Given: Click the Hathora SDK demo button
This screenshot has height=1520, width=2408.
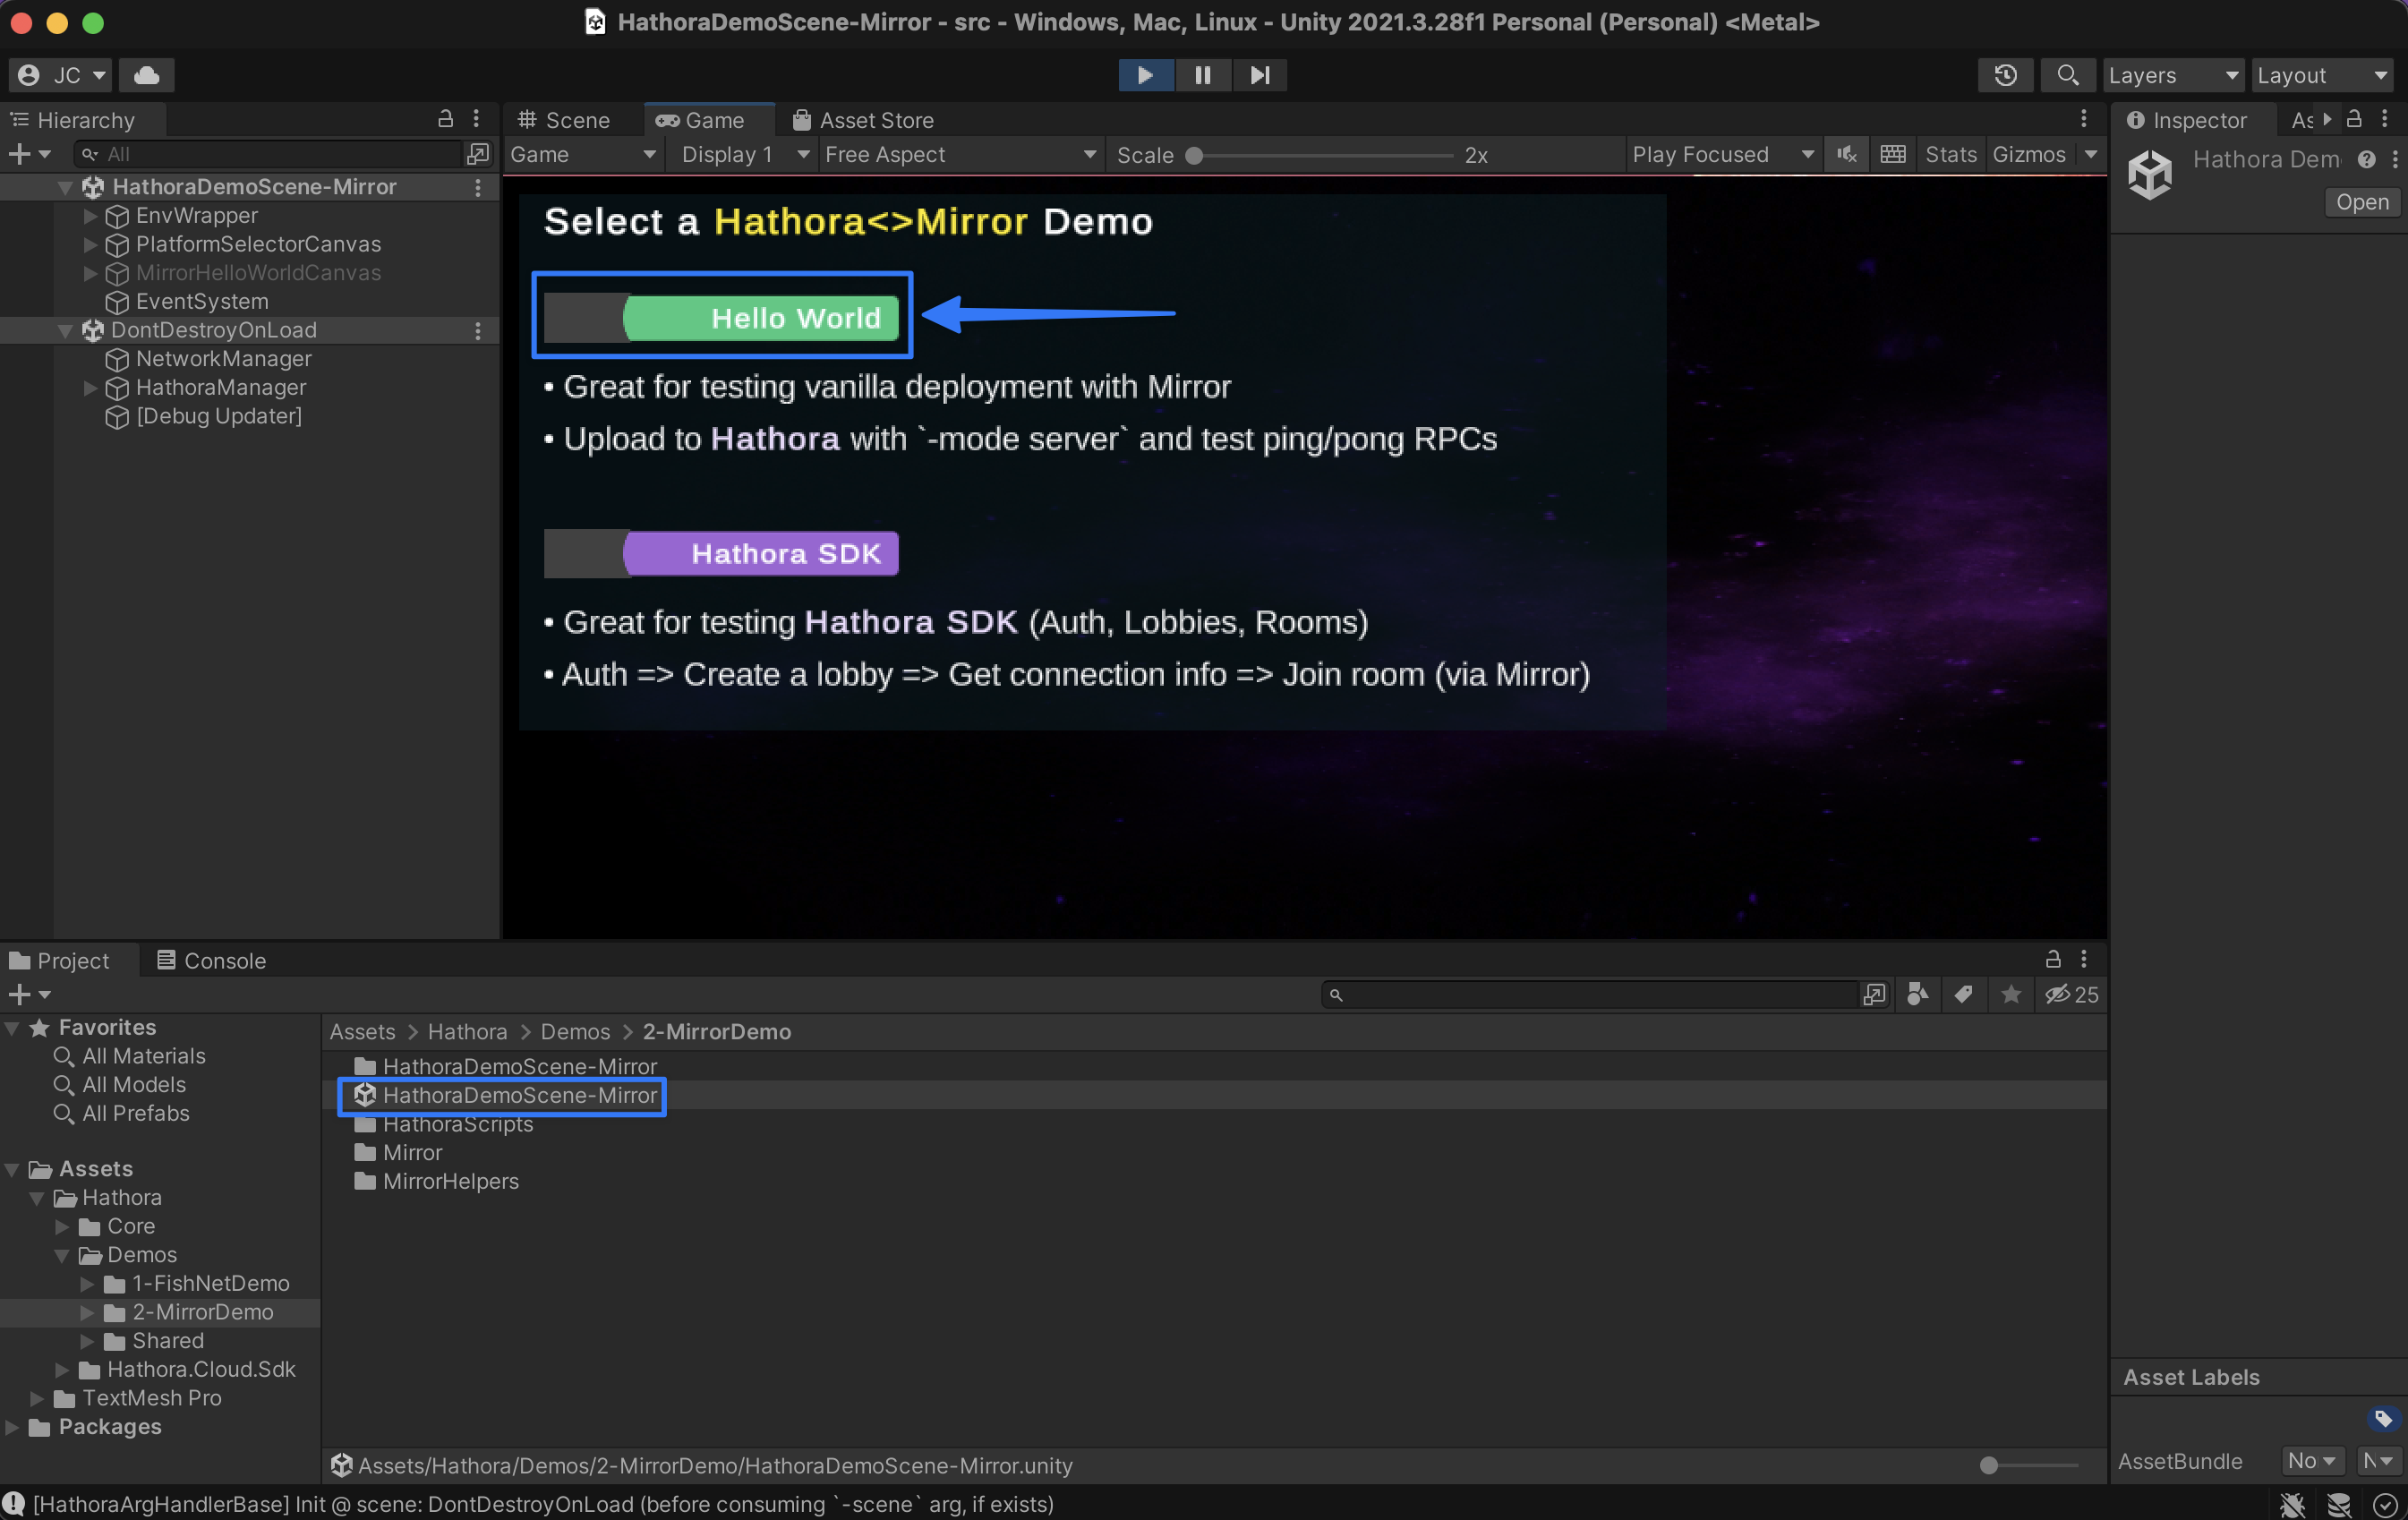Looking at the screenshot, I should click(x=721, y=554).
